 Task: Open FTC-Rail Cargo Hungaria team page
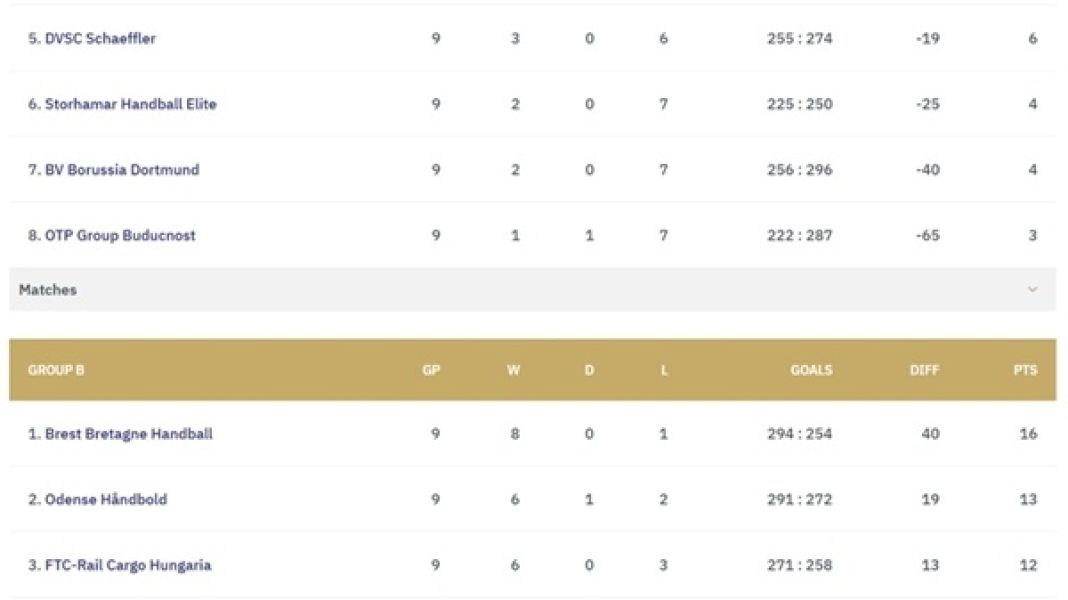point(119,565)
